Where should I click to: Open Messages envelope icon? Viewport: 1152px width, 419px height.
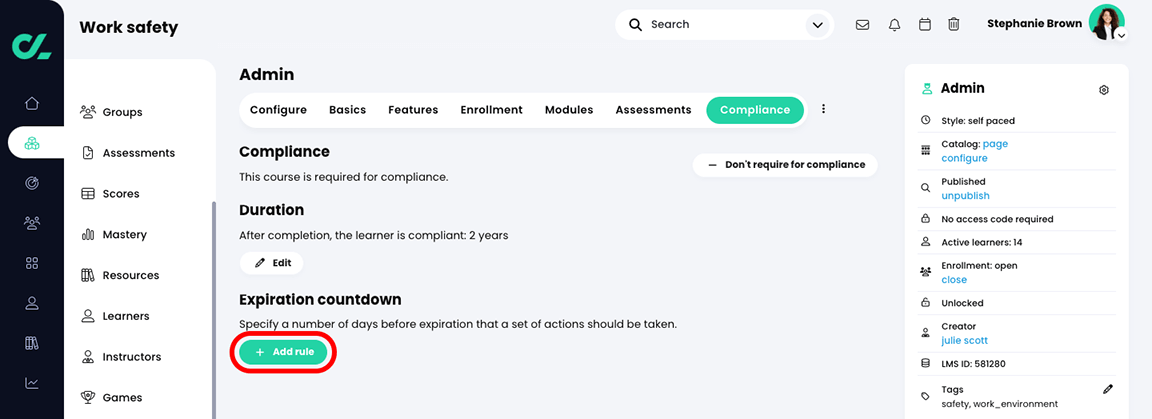863,24
